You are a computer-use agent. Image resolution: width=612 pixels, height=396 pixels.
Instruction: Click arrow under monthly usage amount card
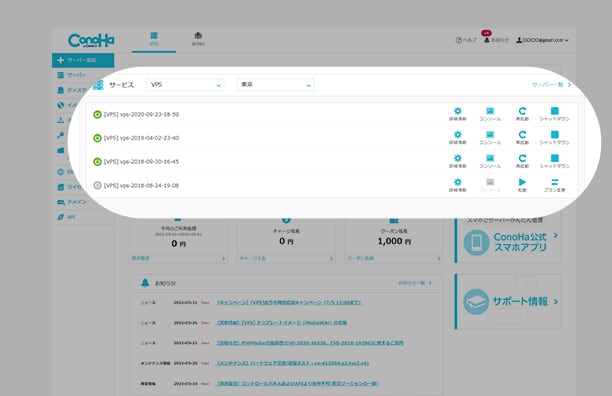[224, 258]
